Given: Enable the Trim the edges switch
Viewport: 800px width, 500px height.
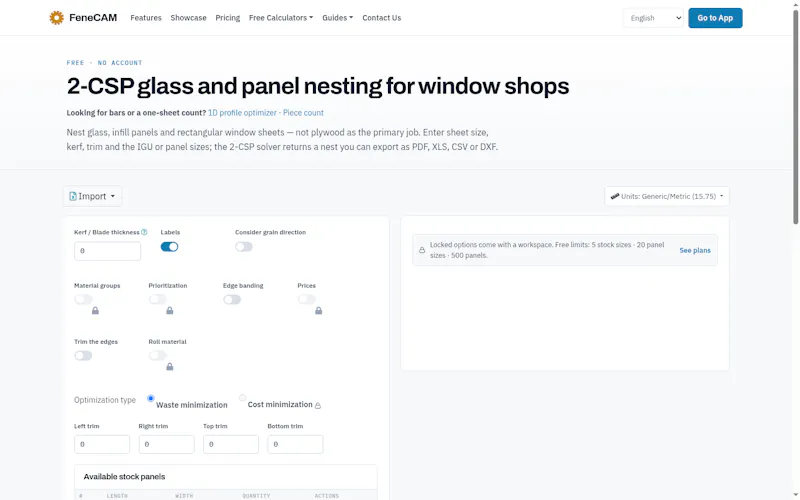Looking at the screenshot, I should 83,356.
